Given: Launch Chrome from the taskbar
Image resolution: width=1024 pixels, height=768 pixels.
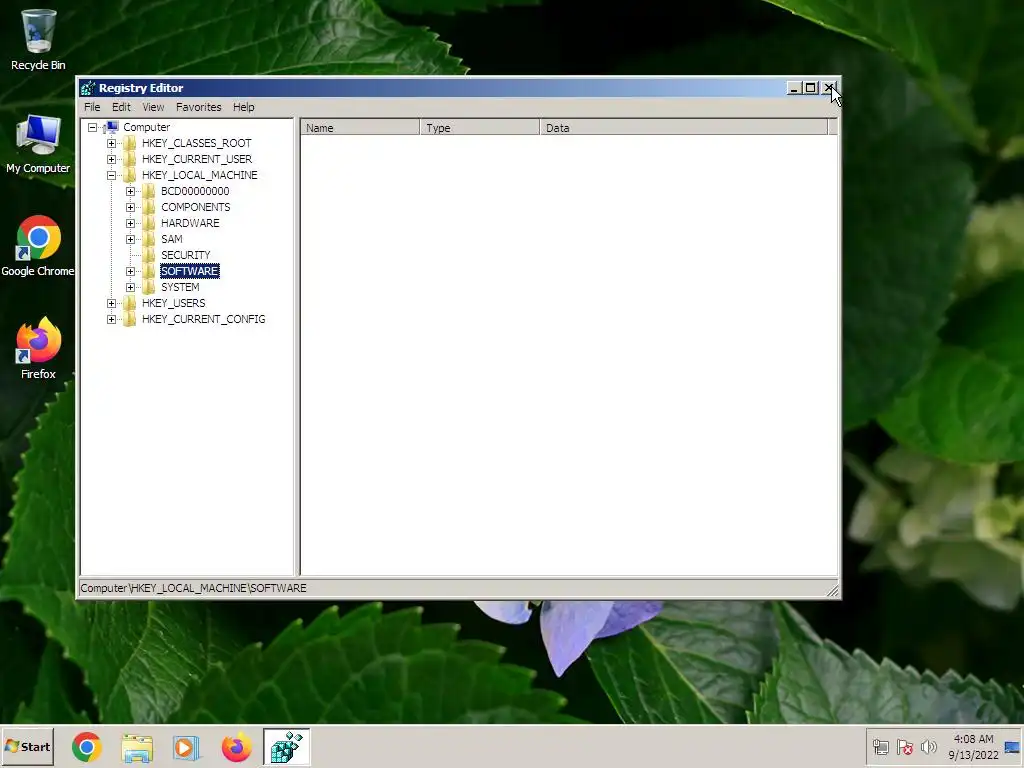Looking at the screenshot, I should pos(87,747).
